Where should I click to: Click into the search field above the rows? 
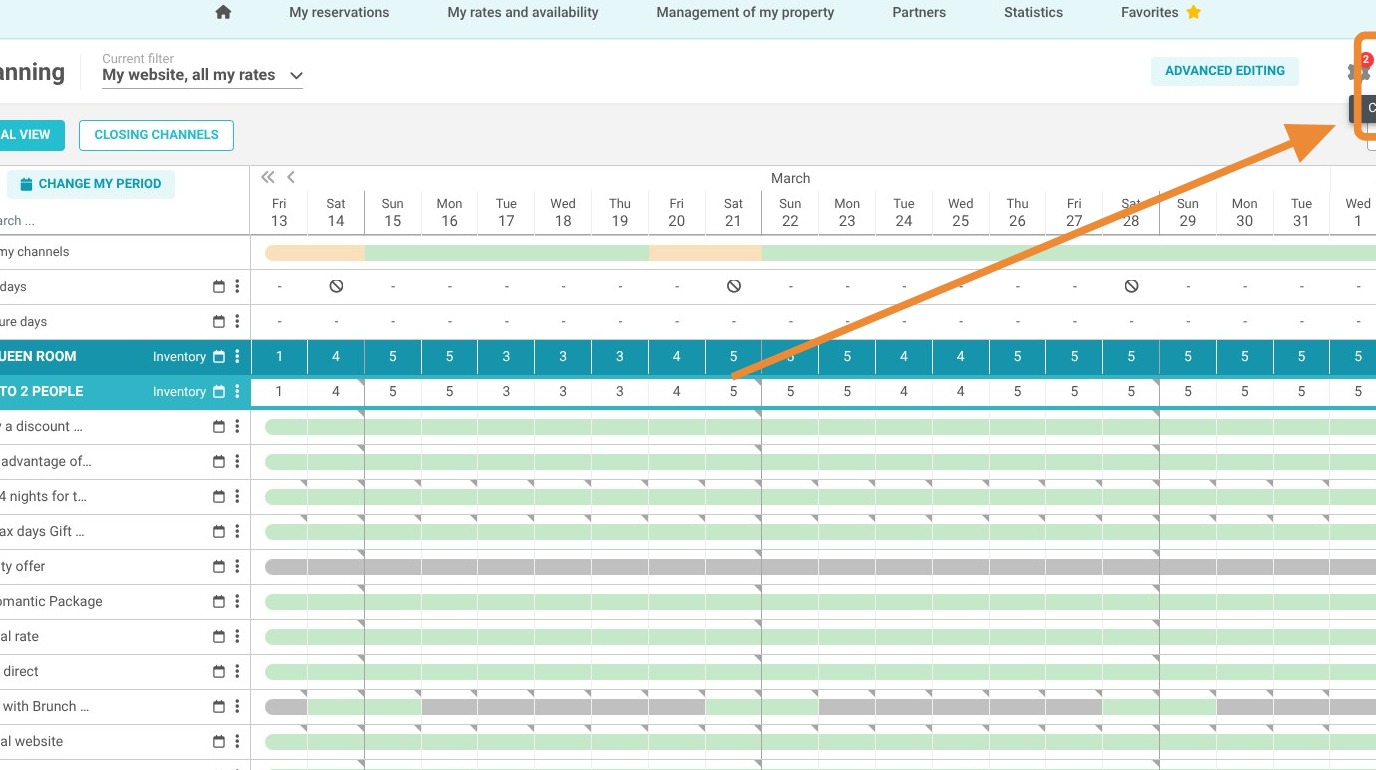pos(122,221)
